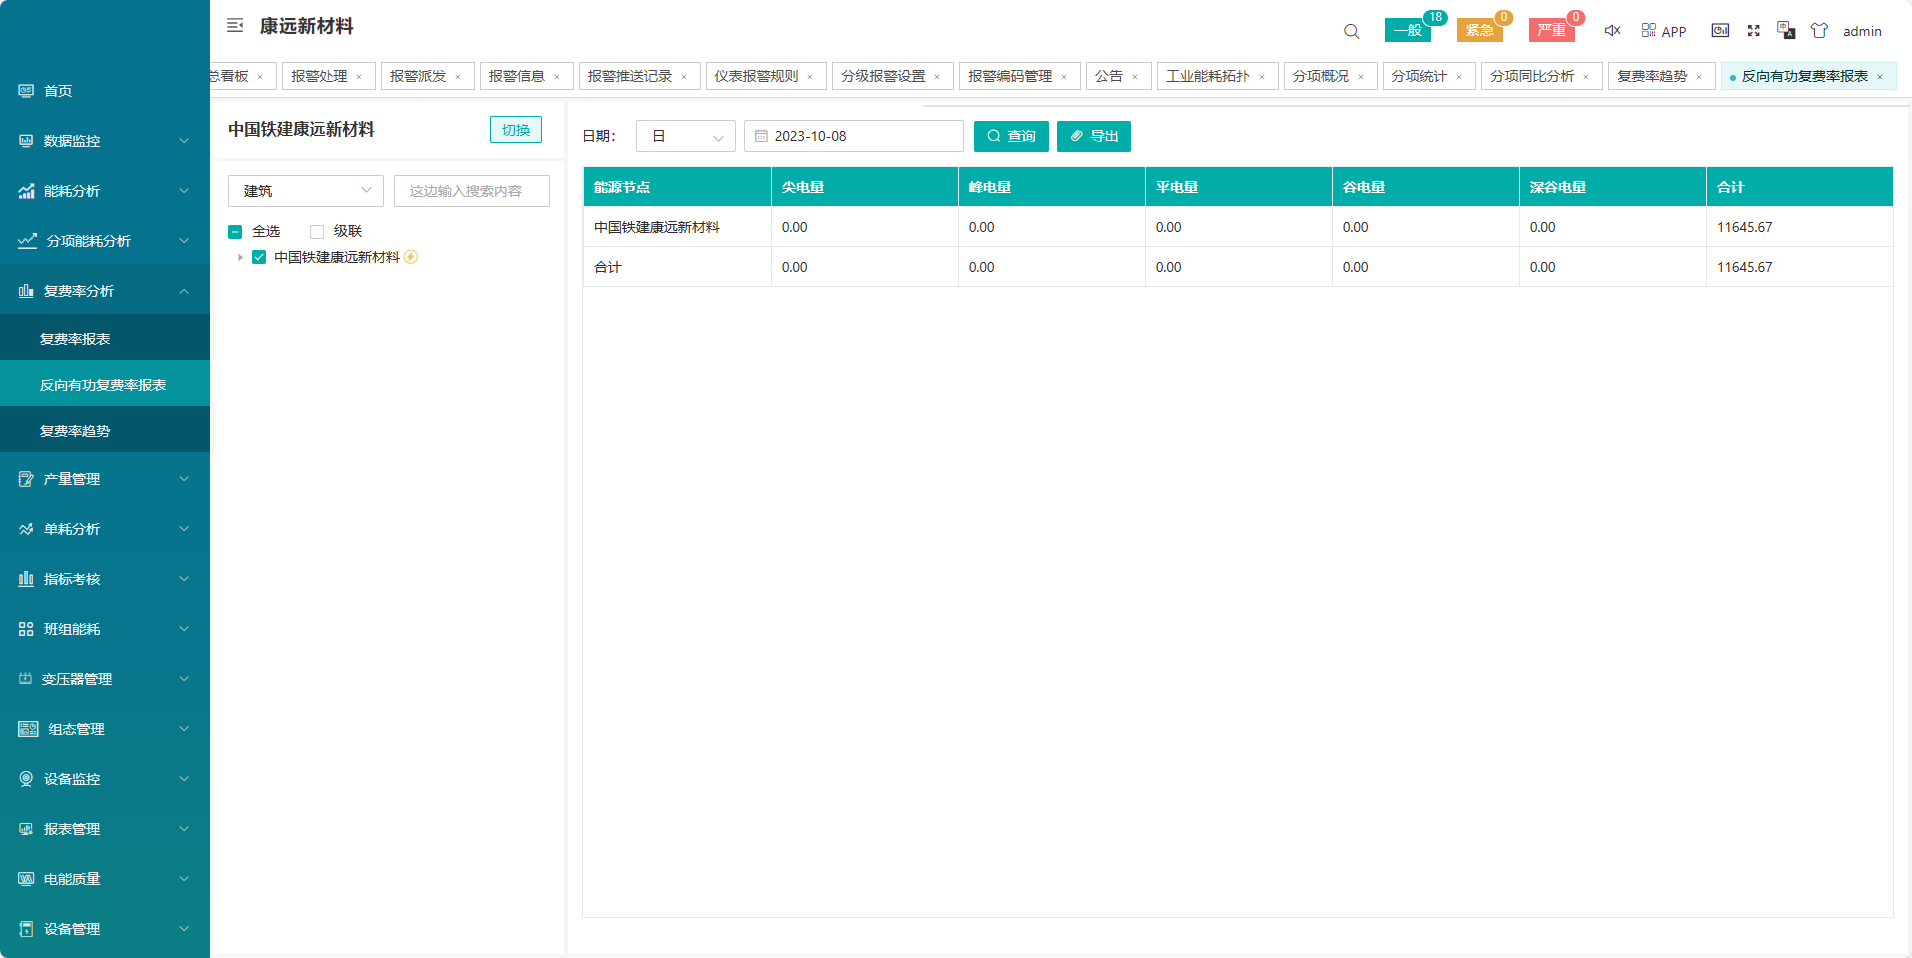Enter fullscreen with the expand icon

[1753, 31]
